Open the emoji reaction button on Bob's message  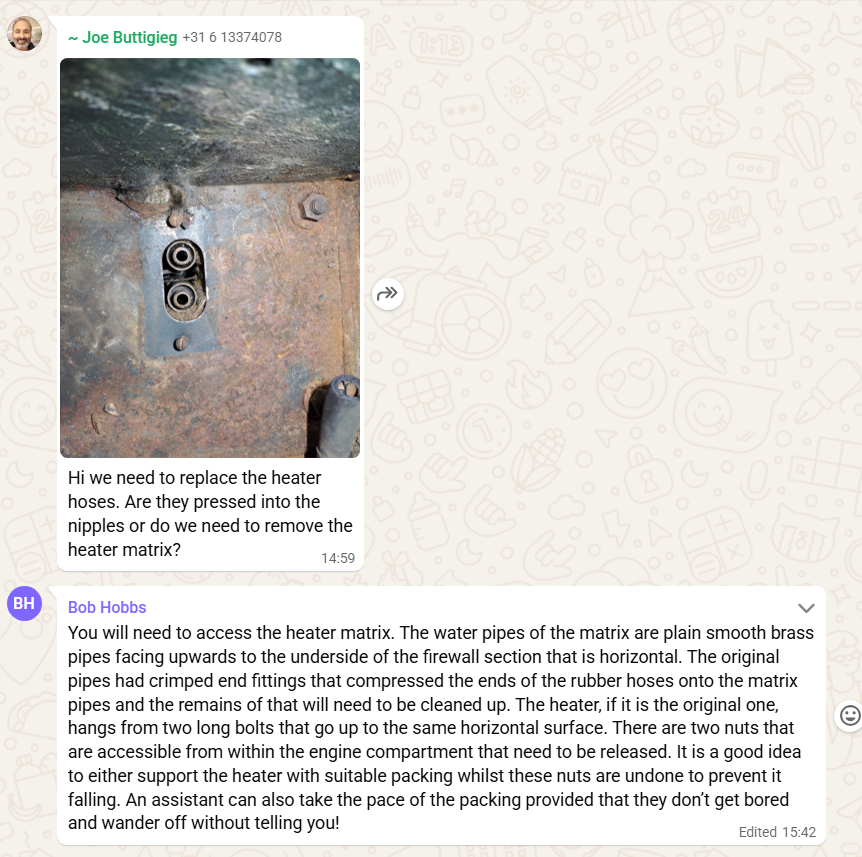(x=850, y=716)
